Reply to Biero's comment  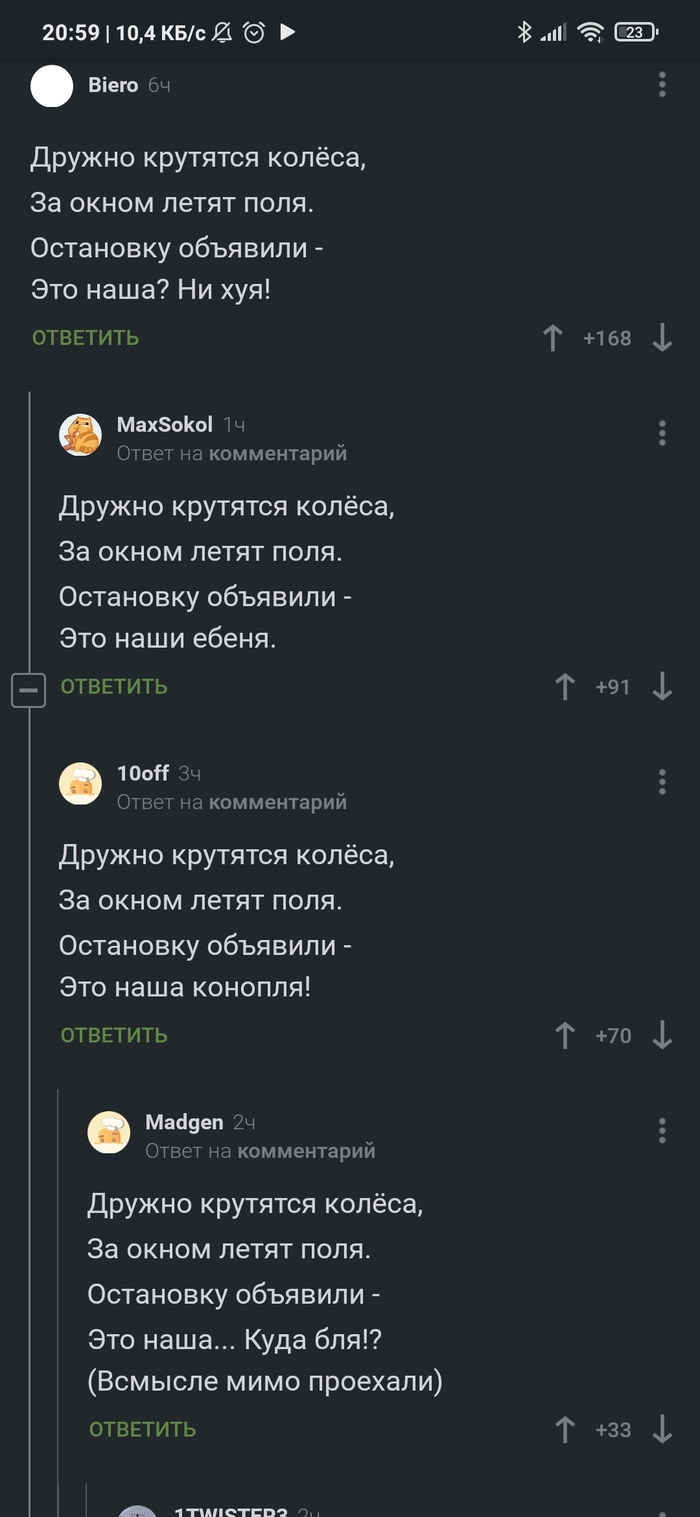(x=85, y=338)
